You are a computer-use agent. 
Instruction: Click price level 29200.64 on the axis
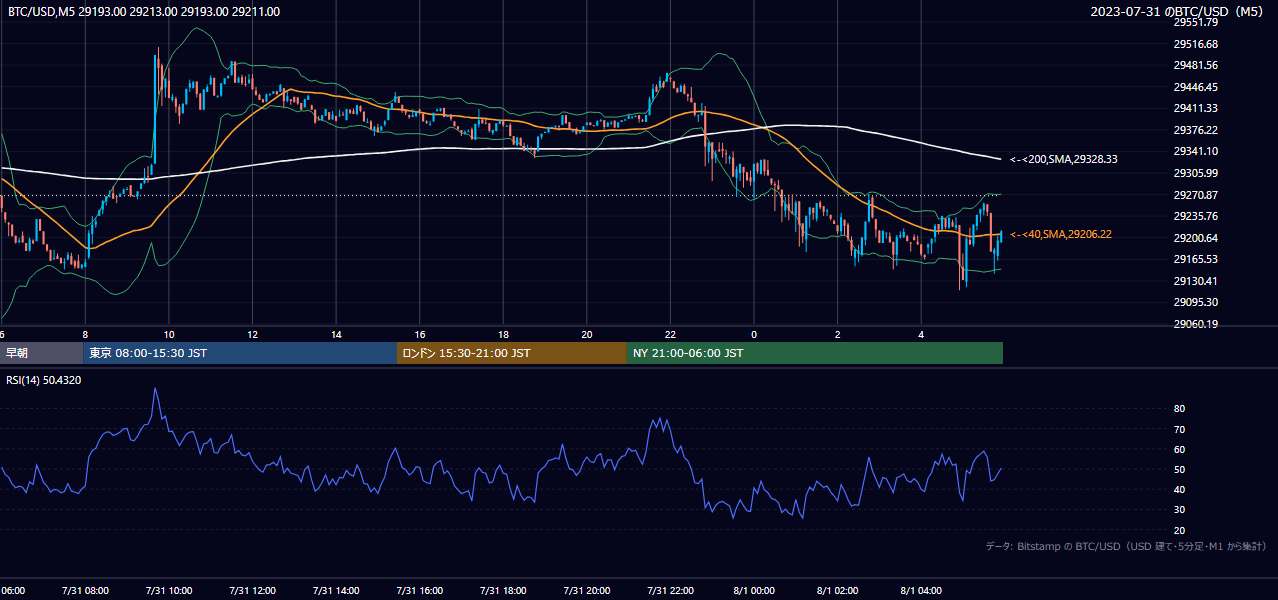click(x=1195, y=238)
